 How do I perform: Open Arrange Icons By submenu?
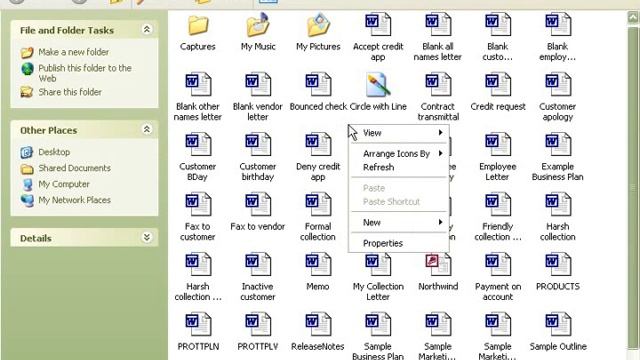click(399, 154)
